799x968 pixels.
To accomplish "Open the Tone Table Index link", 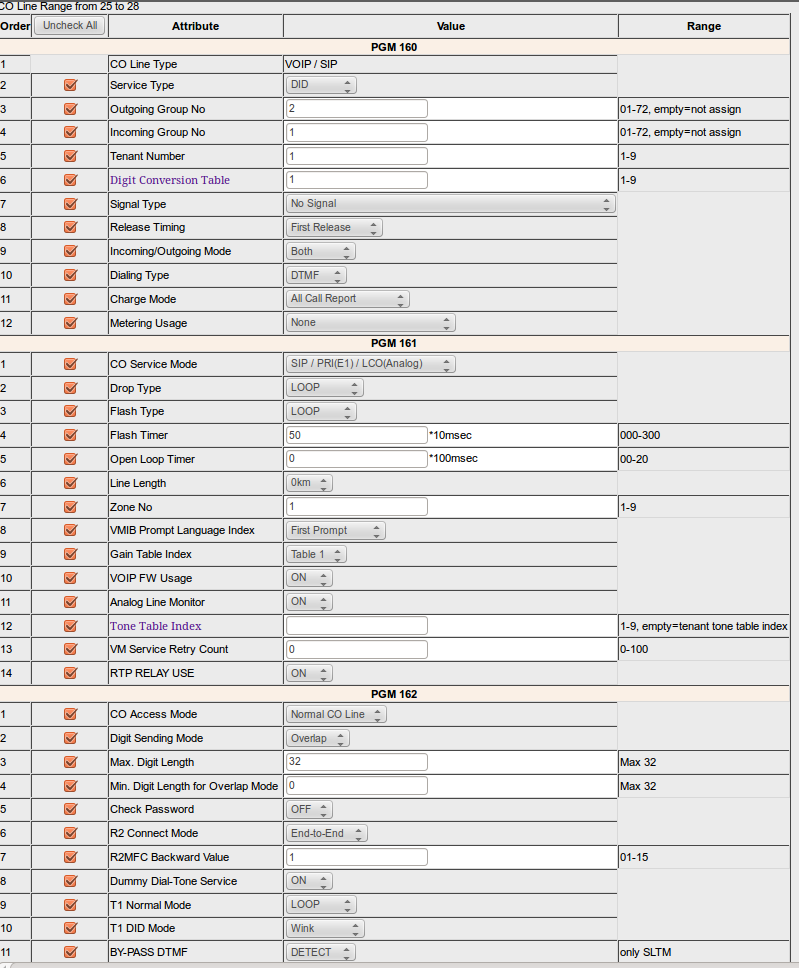I will click(155, 626).
